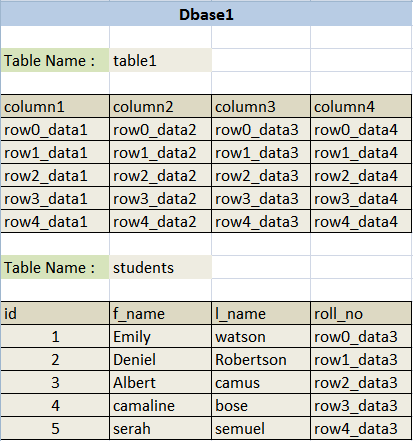
Task: Select cell row3_data4
Action: tap(361, 198)
